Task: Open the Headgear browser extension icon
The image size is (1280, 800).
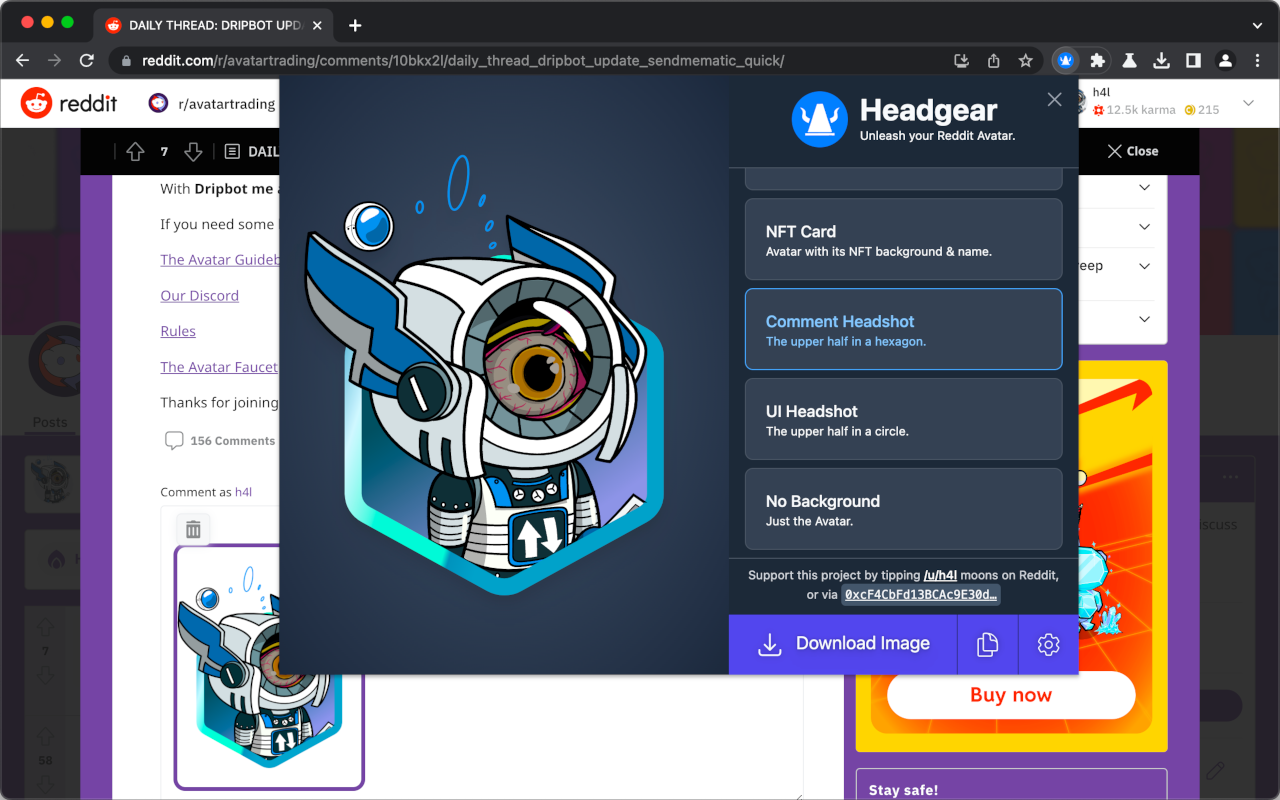Action: pyautogui.click(x=1065, y=60)
